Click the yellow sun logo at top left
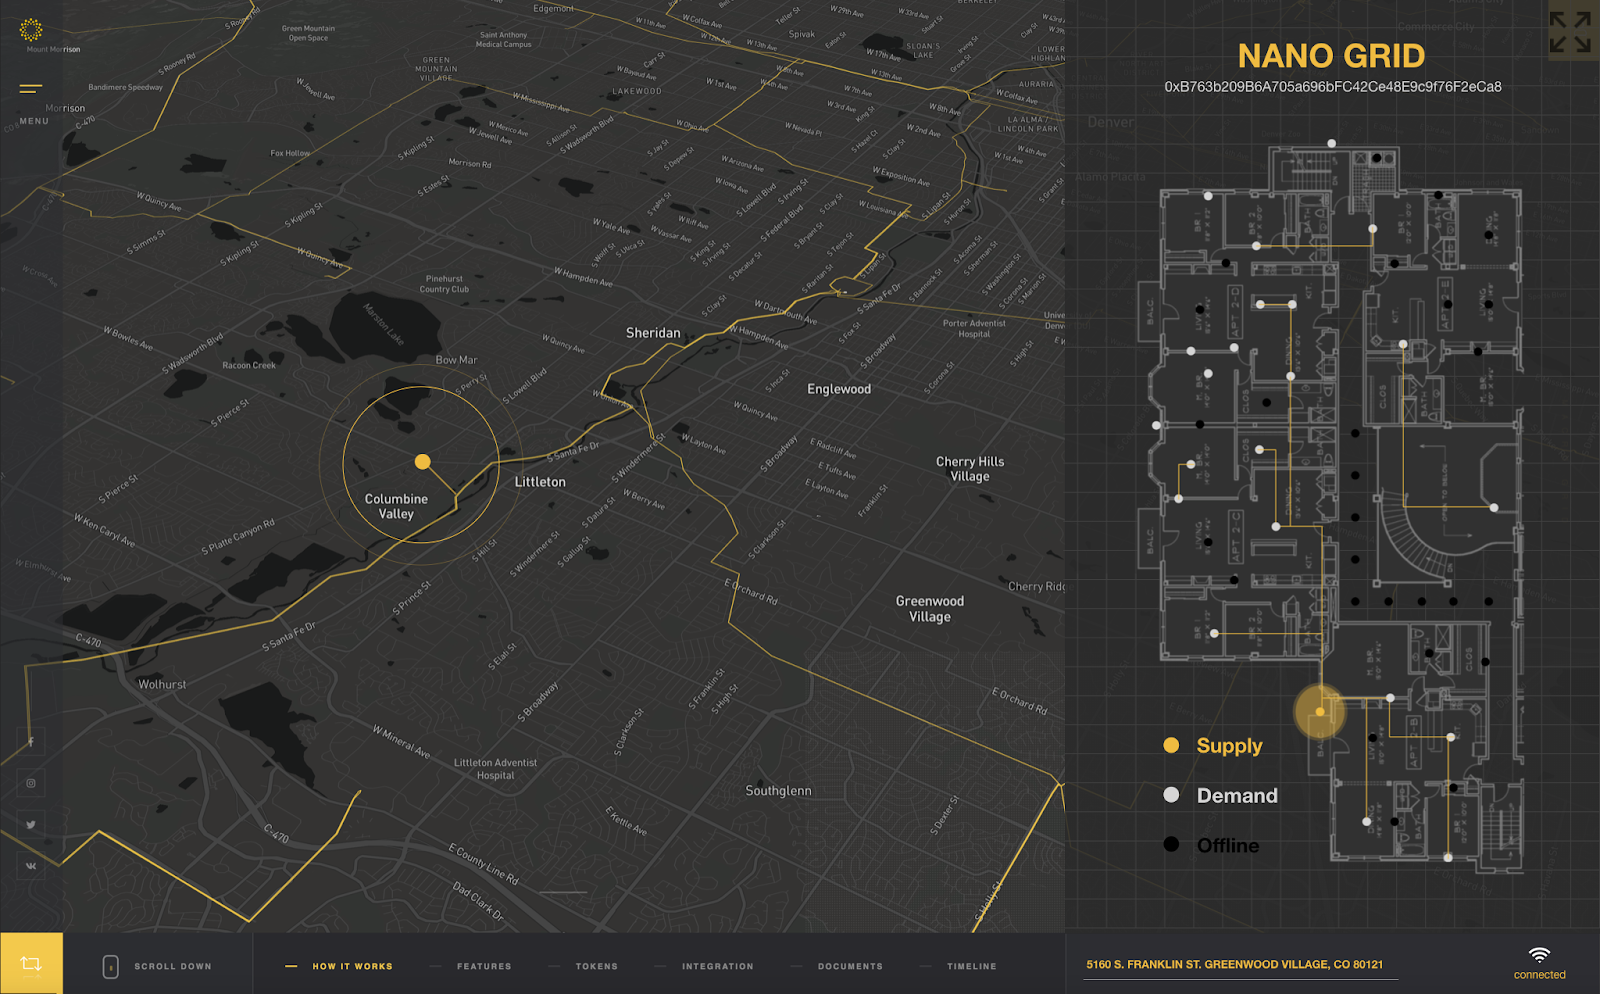The height and width of the screenshot is (994, 1600). coord(31,30)
